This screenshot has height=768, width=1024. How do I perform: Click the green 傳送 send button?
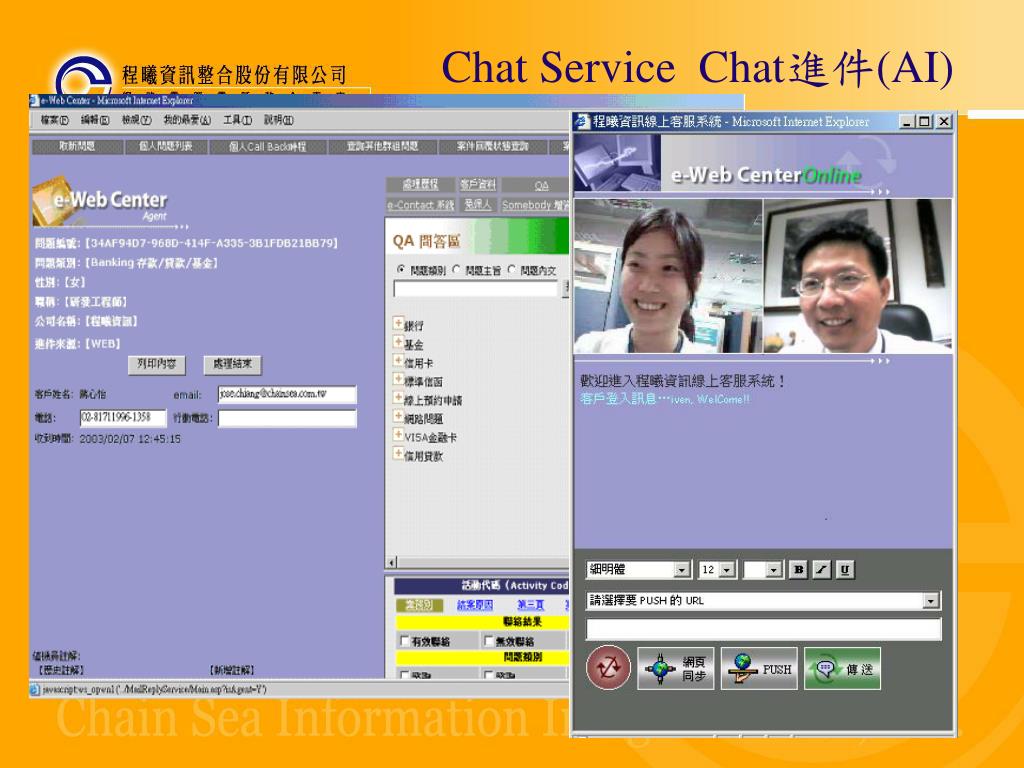click(842, 669)
